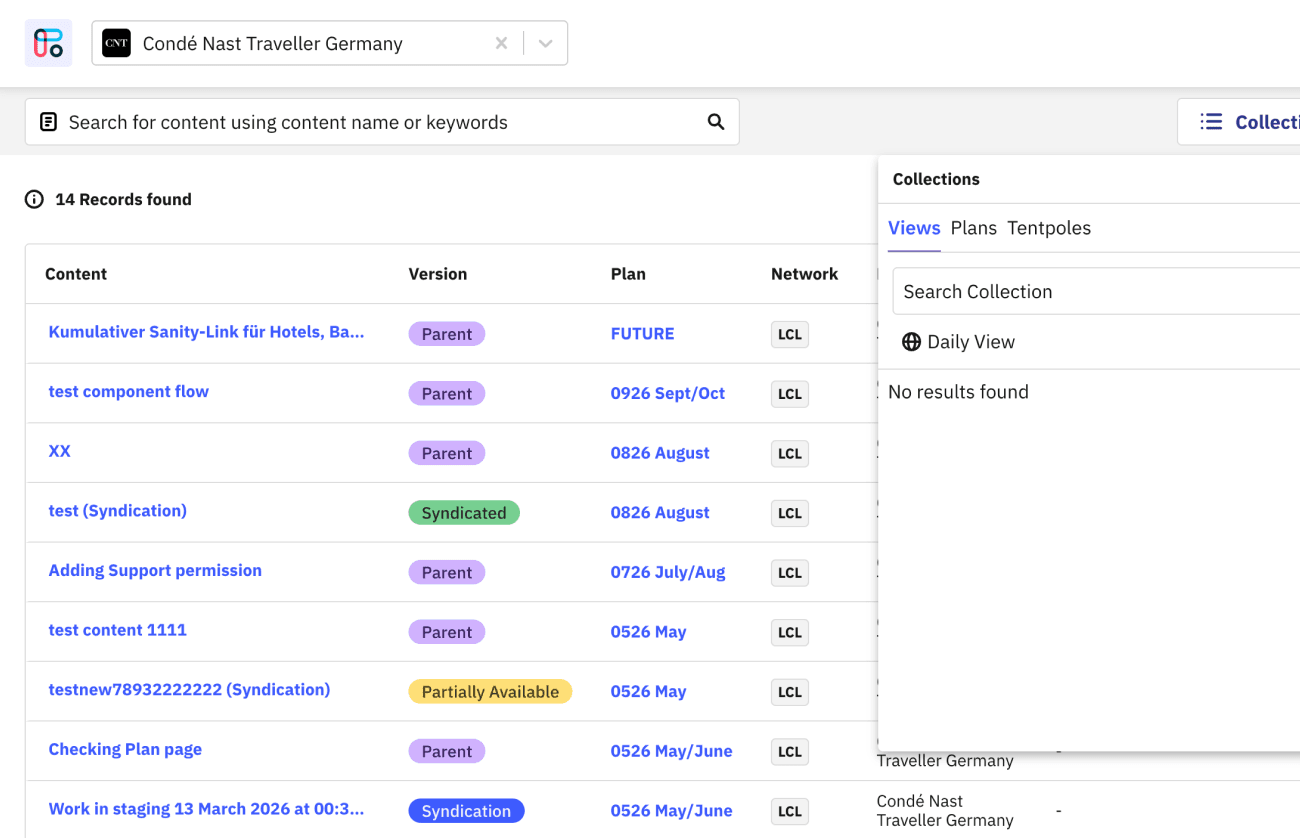The image size is (1300, 838).
Task: Click the globe icon beside Daily View
Action: 911,342
